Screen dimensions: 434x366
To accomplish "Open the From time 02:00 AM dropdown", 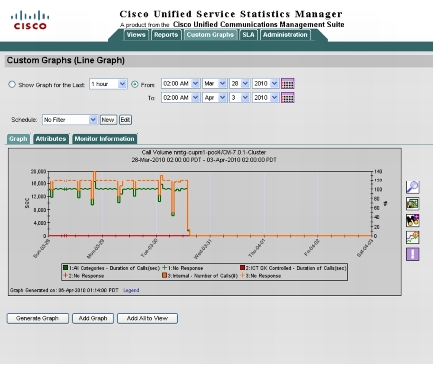I will (180, 84).
